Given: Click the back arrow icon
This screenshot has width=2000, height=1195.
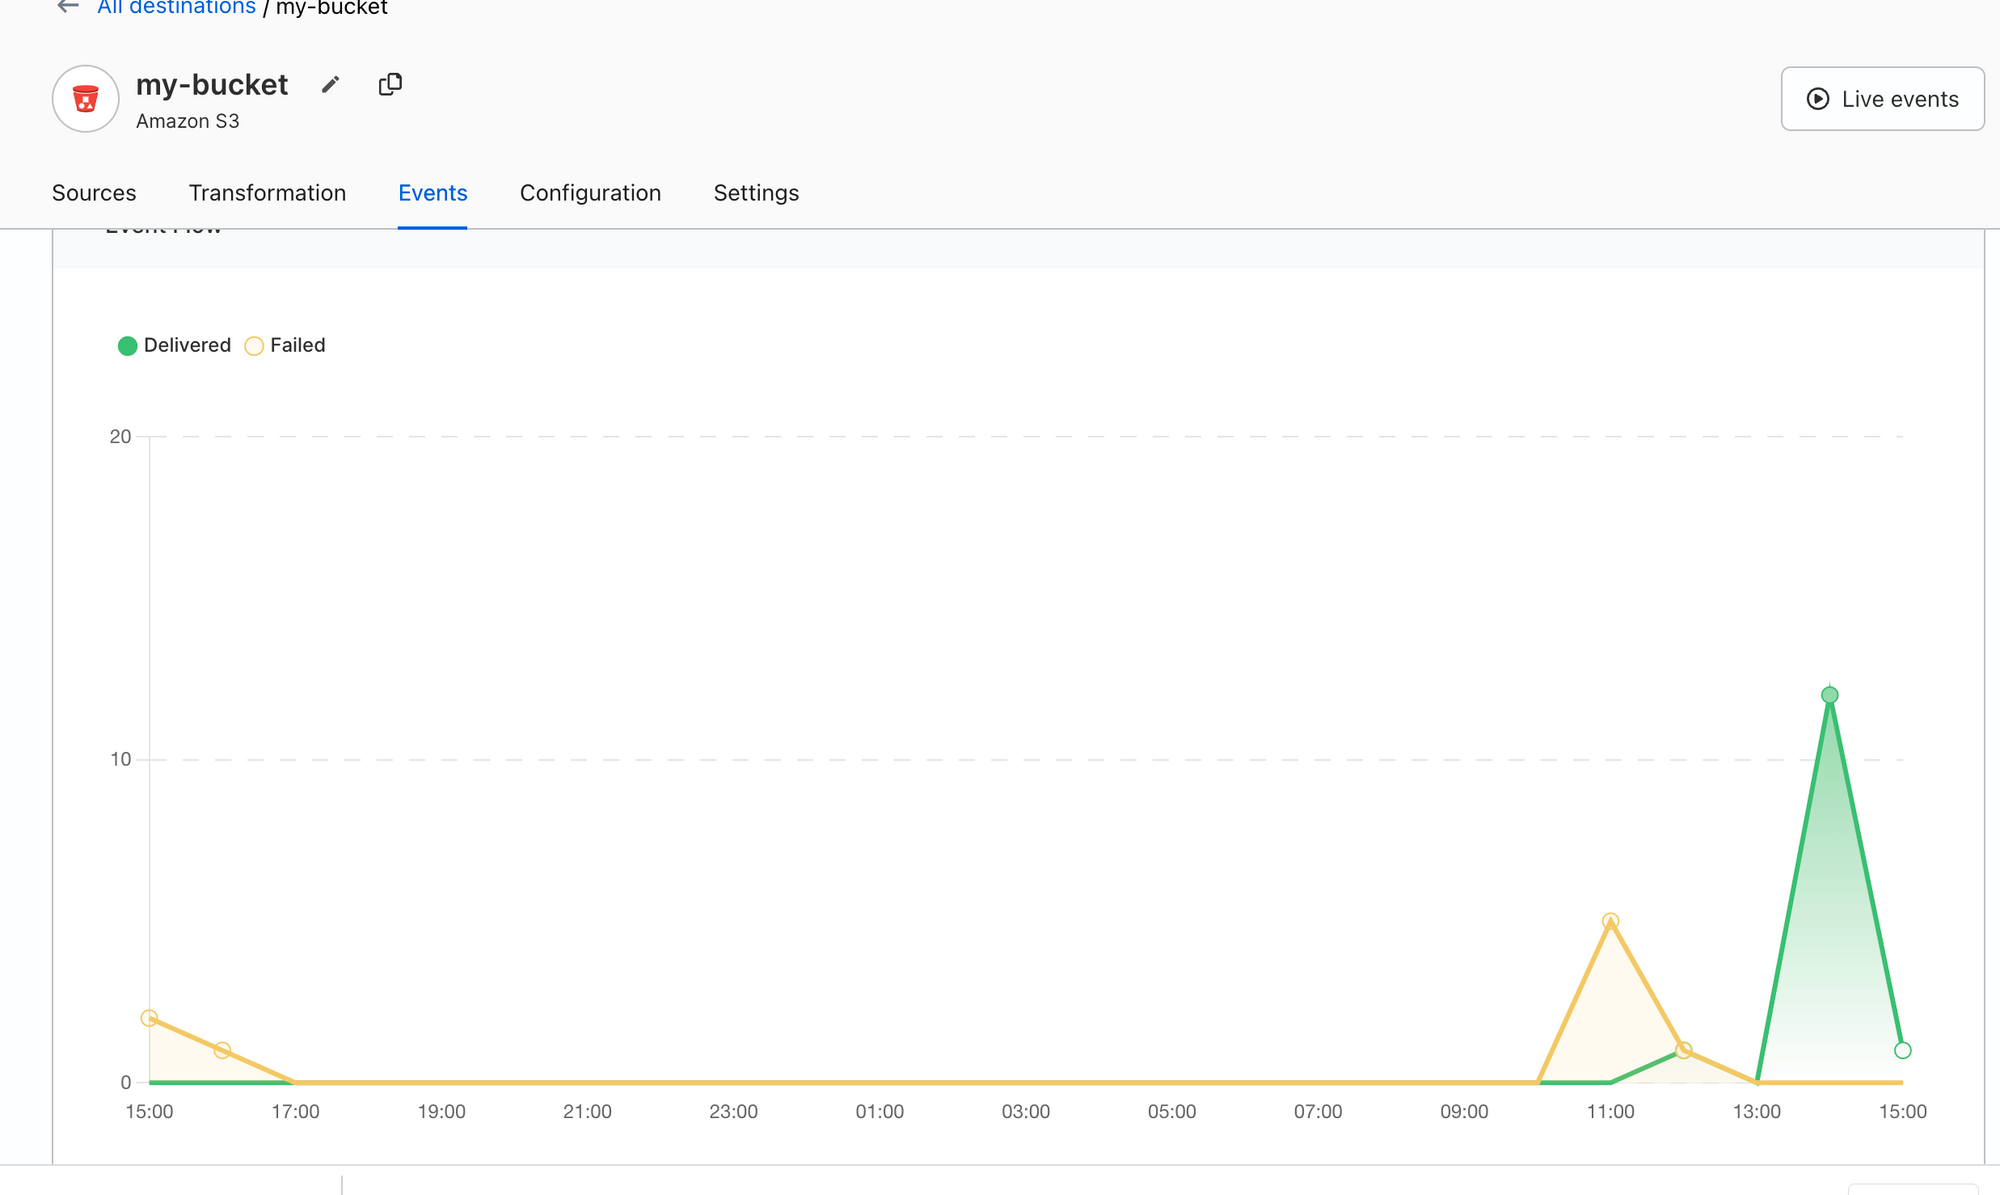Looking at the screenshot, I should click(x=67, y=7).
